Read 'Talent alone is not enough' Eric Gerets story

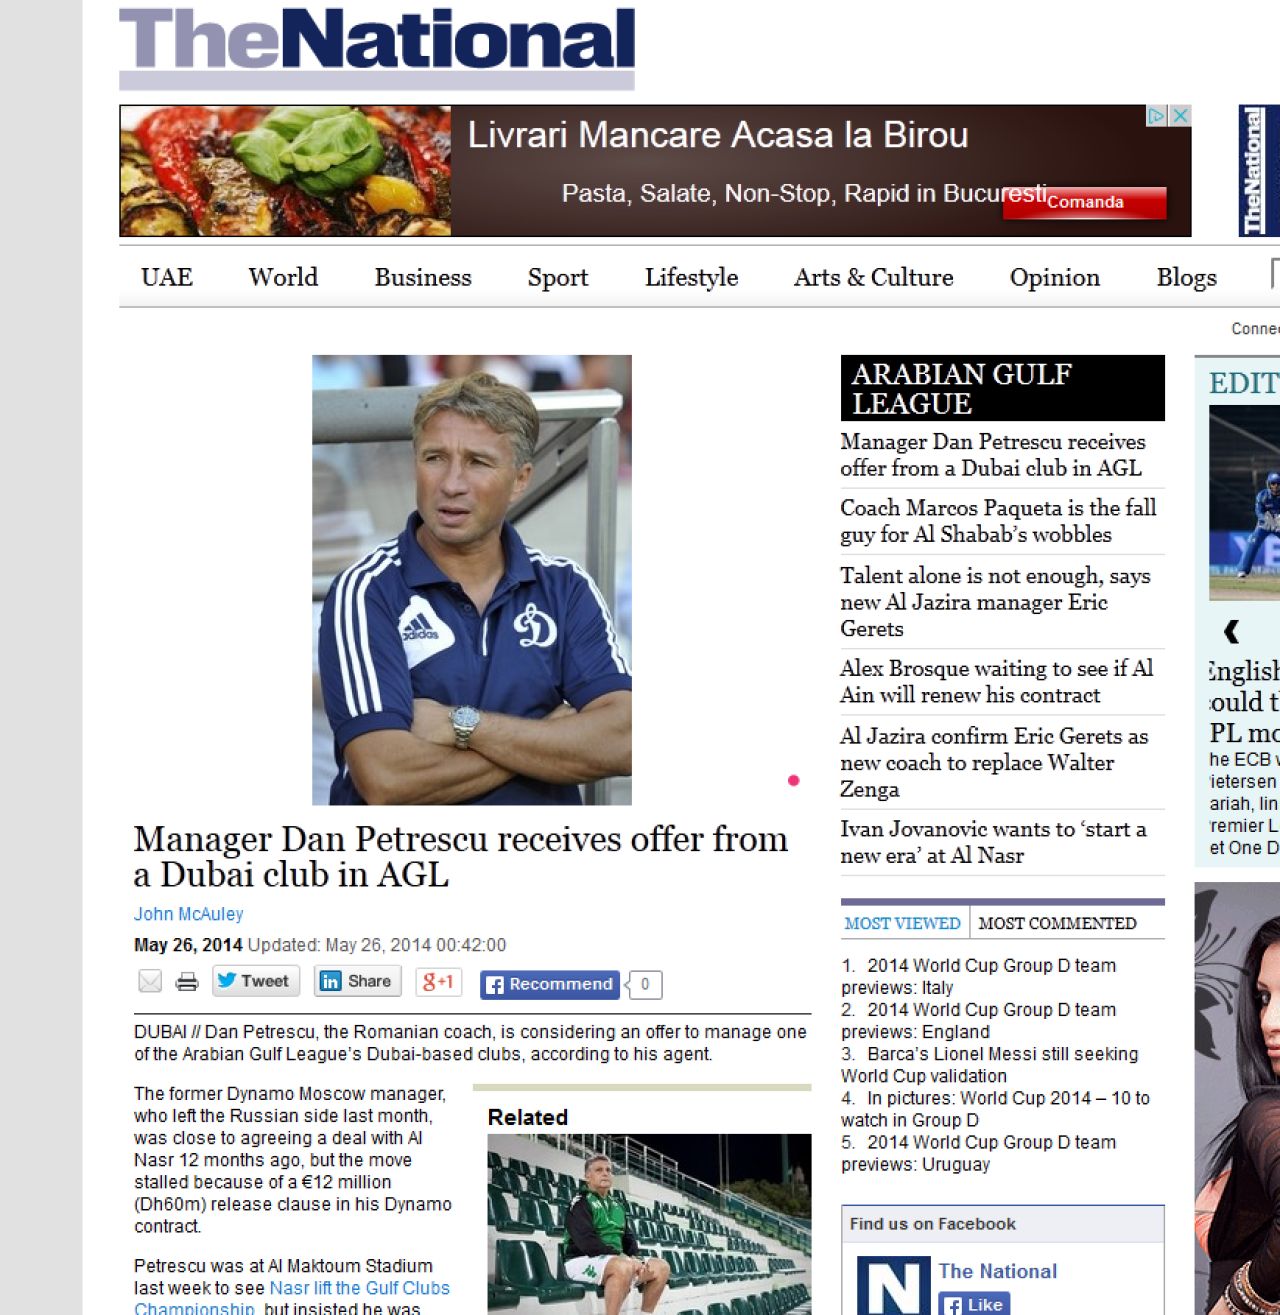click(x=995, y=602)
